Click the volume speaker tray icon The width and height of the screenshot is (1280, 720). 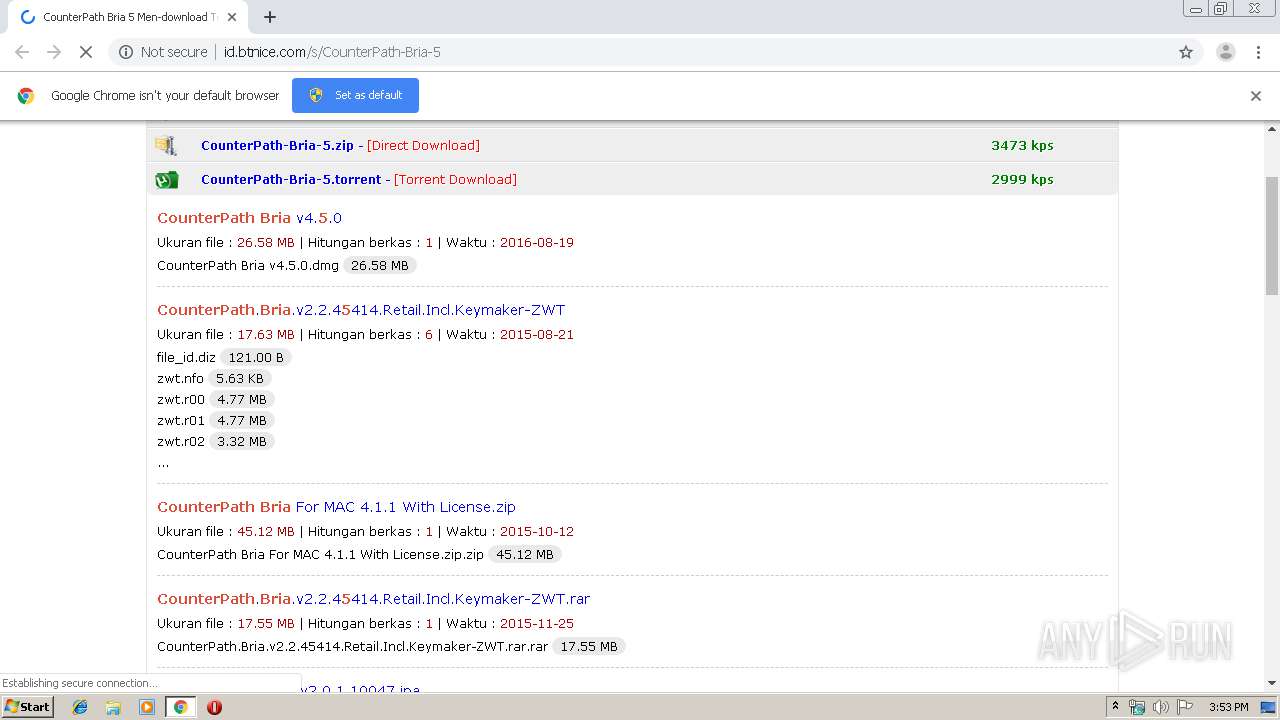click(1160, 707)
